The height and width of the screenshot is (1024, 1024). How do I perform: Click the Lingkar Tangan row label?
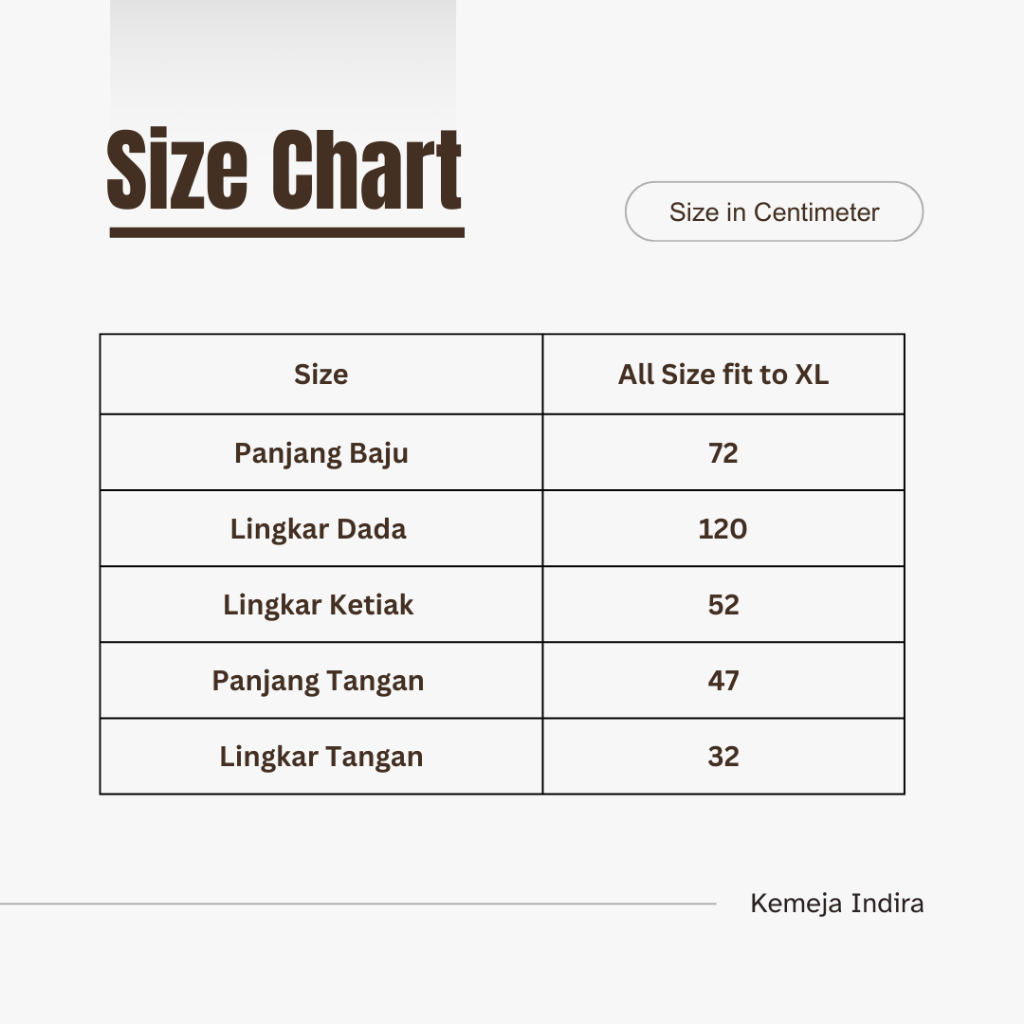click(x=321, y=757)
